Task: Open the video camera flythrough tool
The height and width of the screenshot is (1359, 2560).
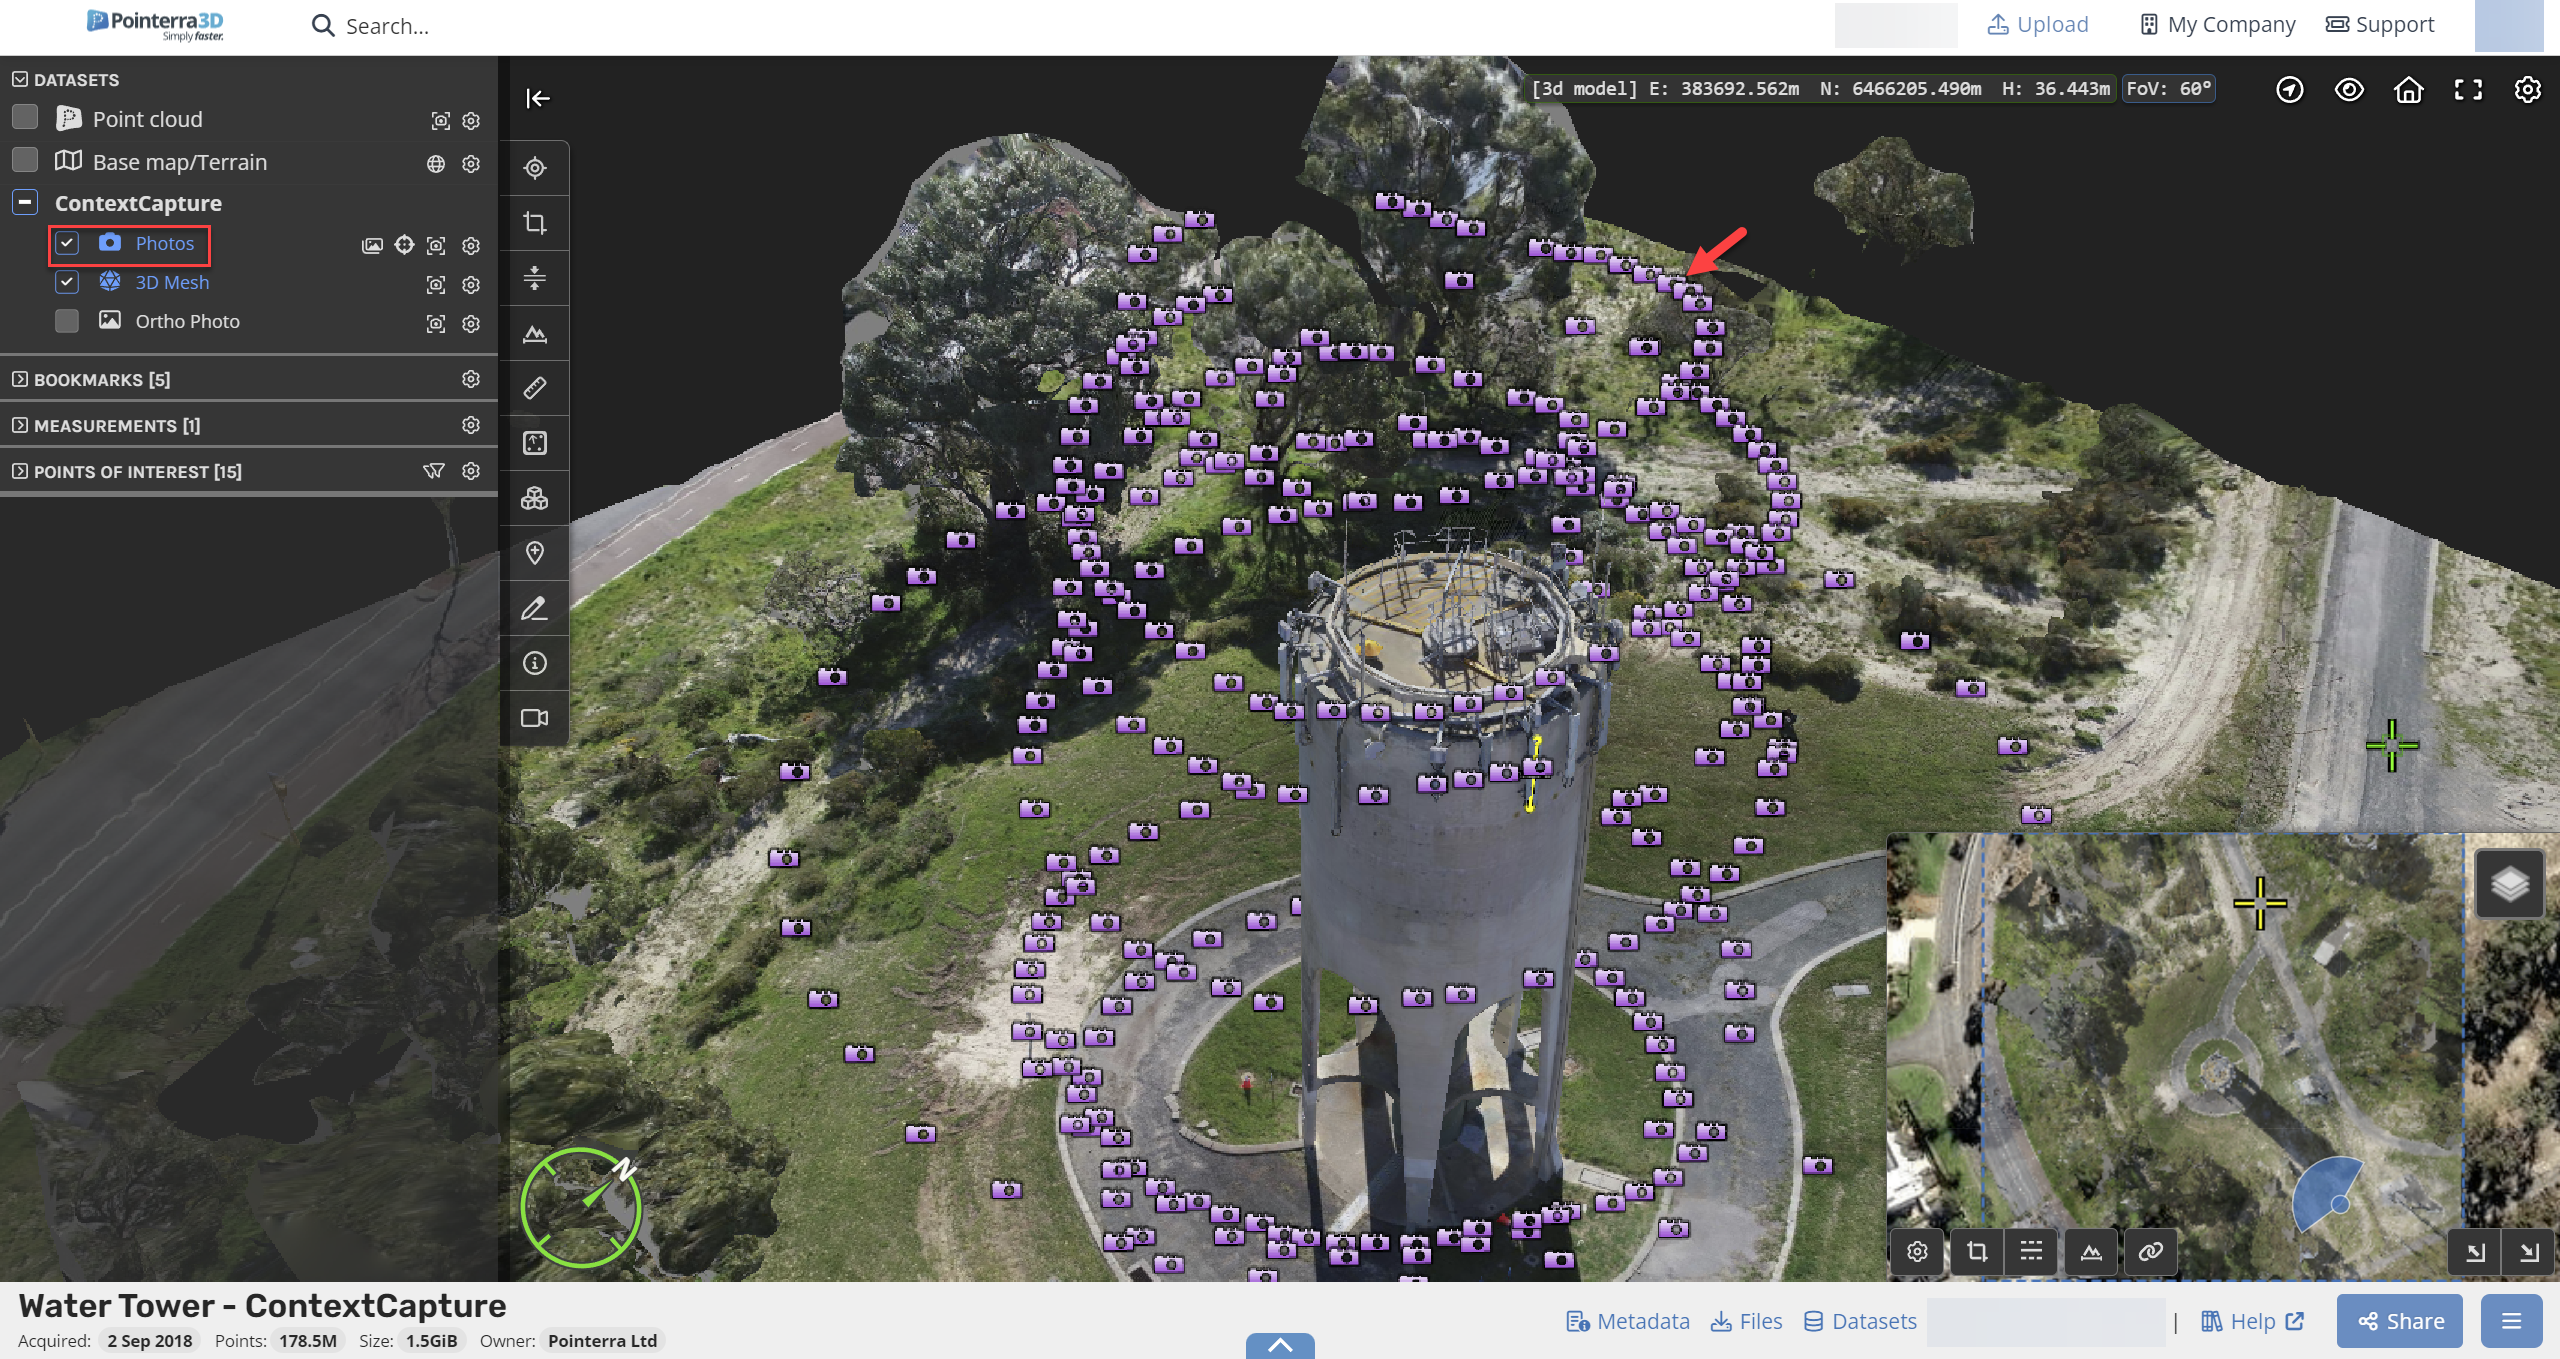Action: point(535,718)
